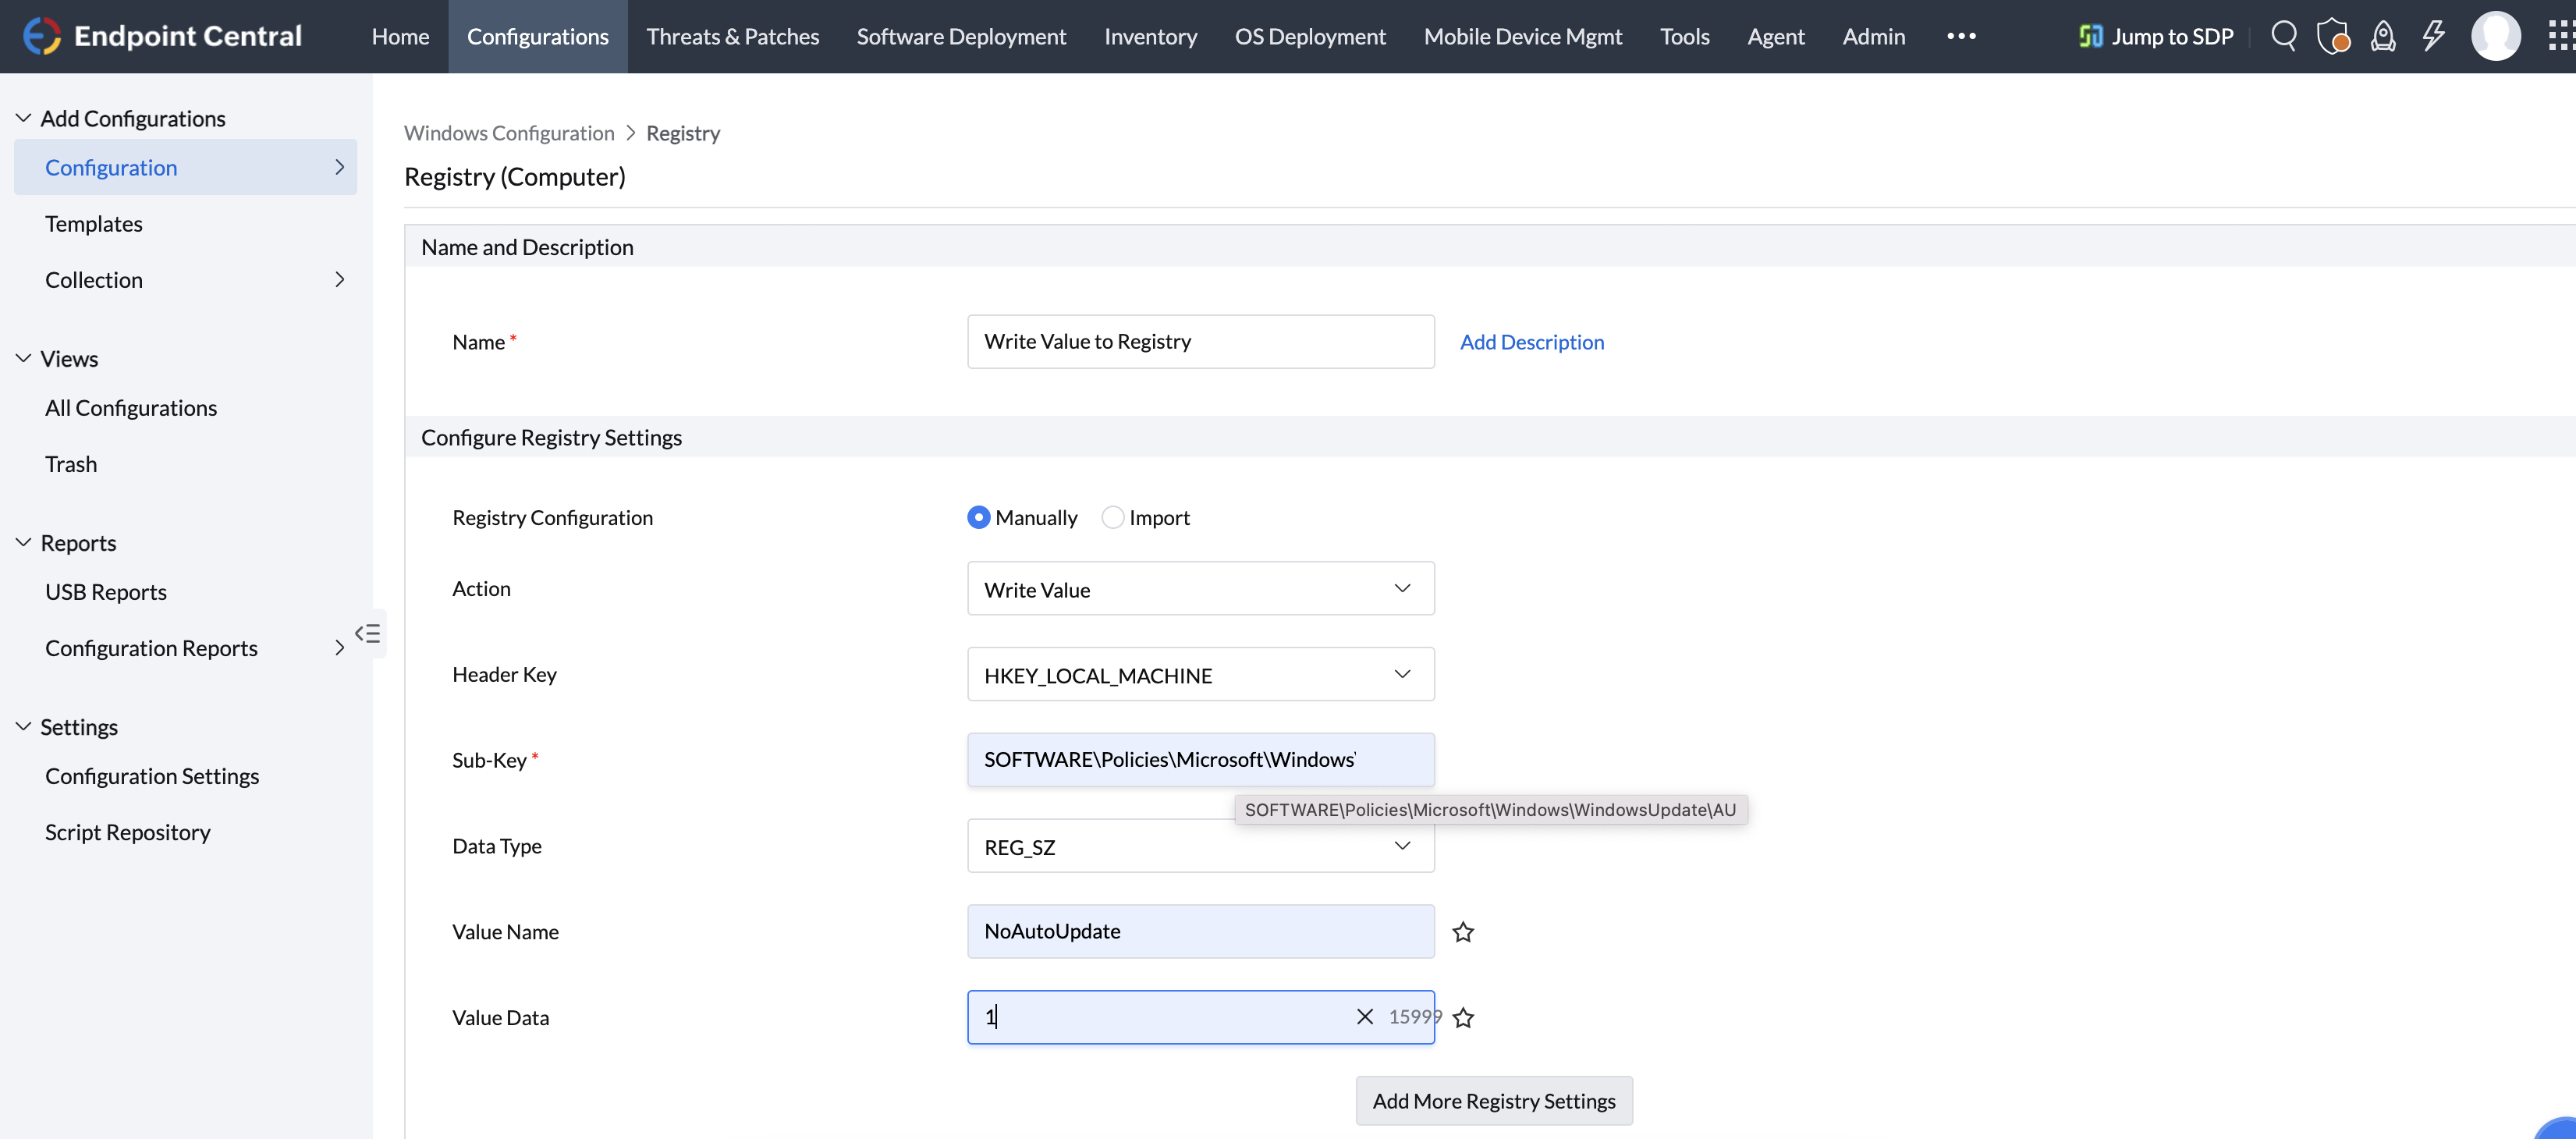
Task: Click into the Sub-Key input field
Action: (1200, 760)
